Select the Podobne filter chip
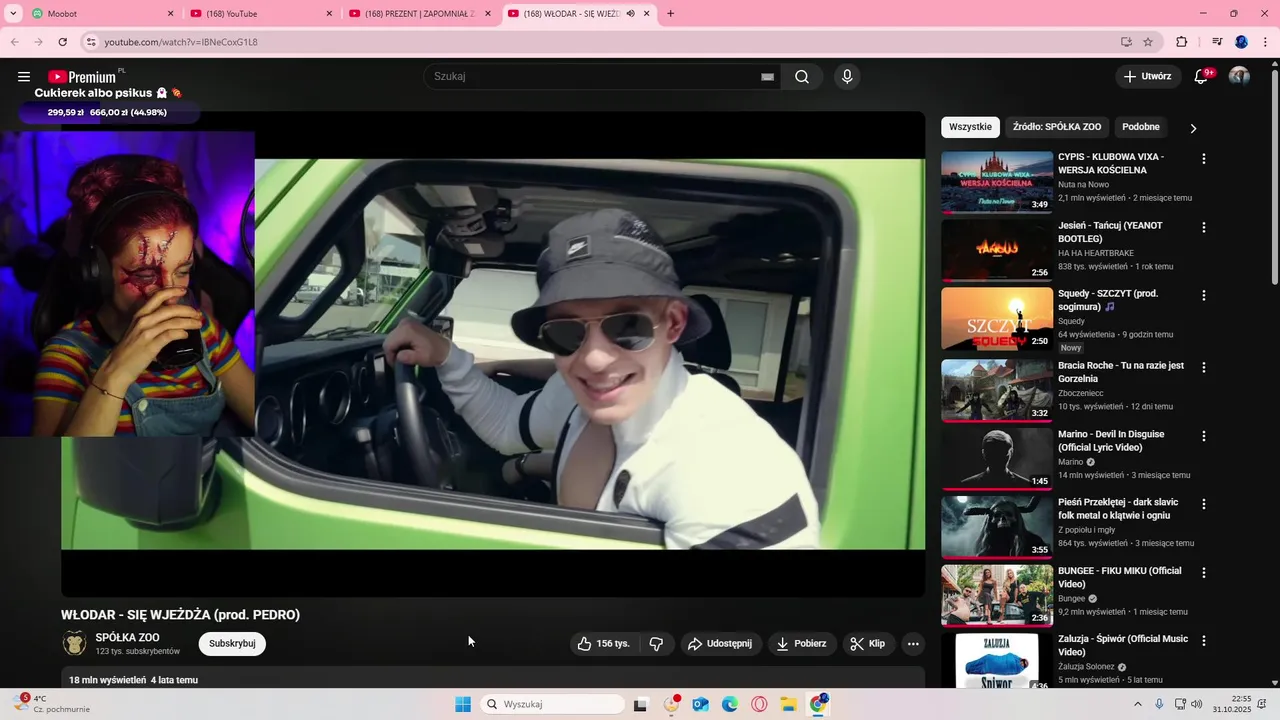Image resolution: width=1280 pixels, height=720 pixels. 1141,127
